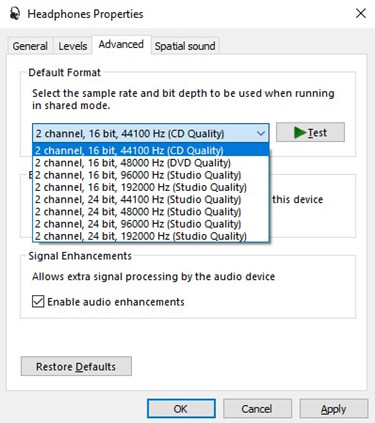Choose 24 bit, 192000 Hz (Studio Quality)
This screenshot has height=423, width=375.
pos(151,236)
